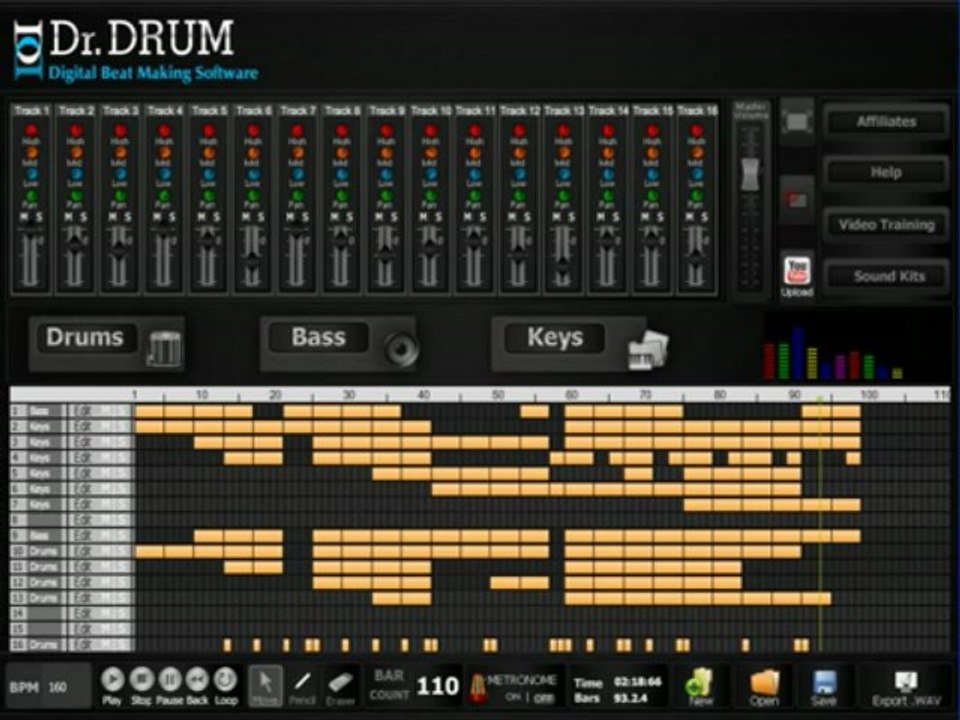Toggle the Loop playback button
This screenshot has width=960, height=720.
click(225, 680)
